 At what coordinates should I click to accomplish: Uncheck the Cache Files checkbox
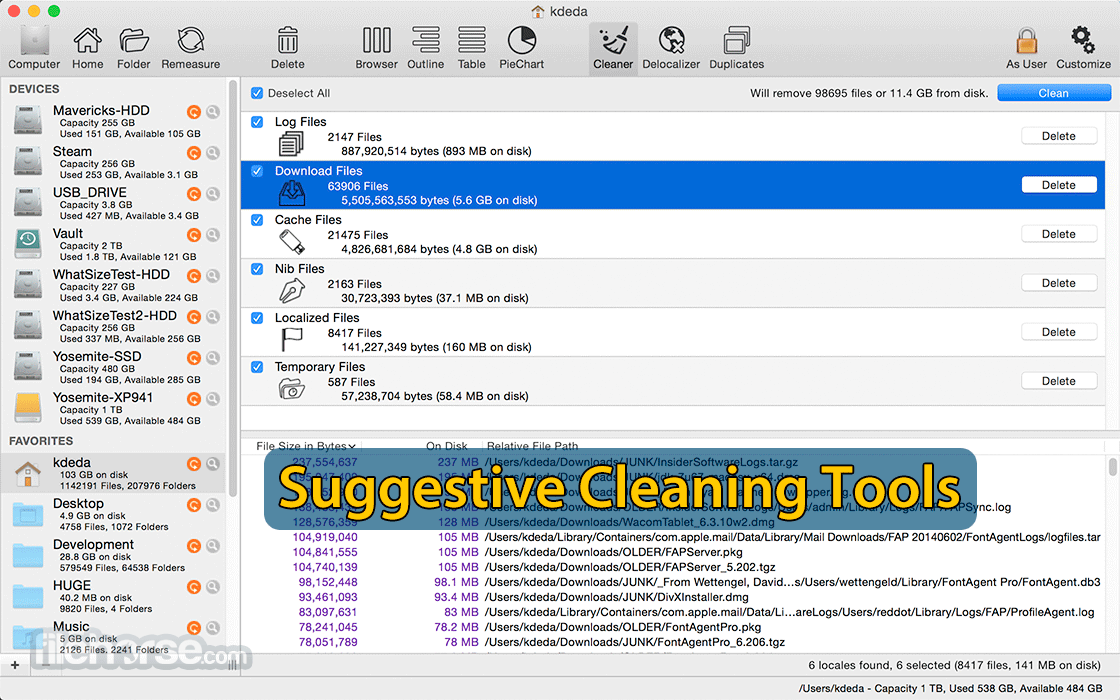point(257,220)
